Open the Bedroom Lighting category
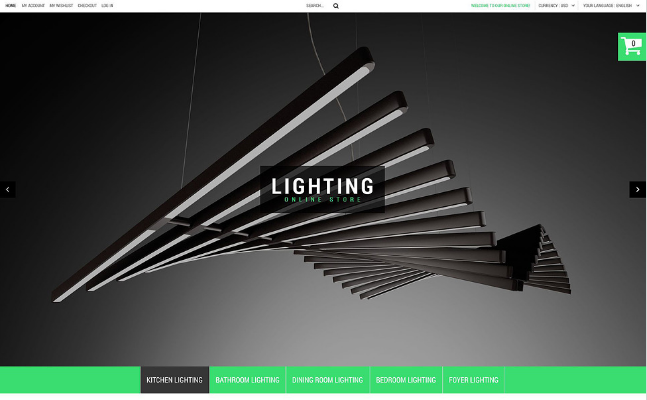The image size is (647, 400). pyautogui.click(x=406, y=380)
